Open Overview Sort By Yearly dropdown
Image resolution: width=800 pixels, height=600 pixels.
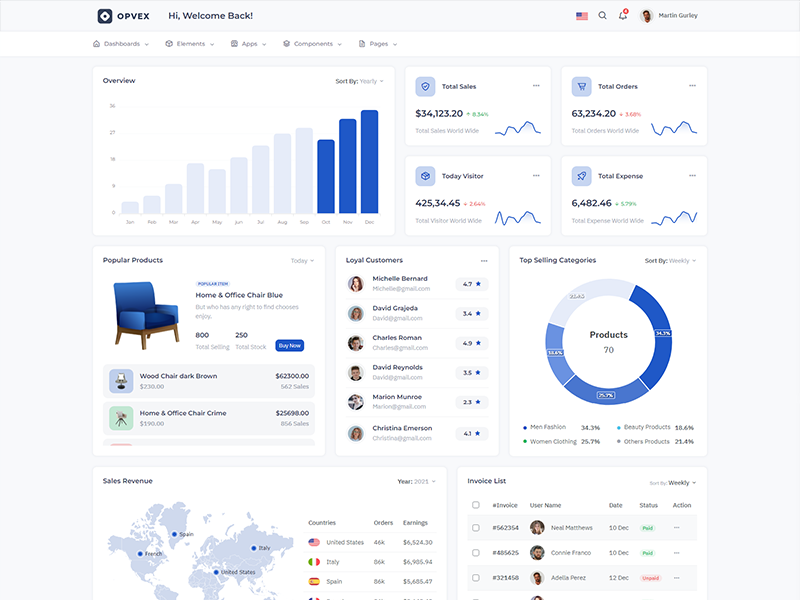pos(360,81)
